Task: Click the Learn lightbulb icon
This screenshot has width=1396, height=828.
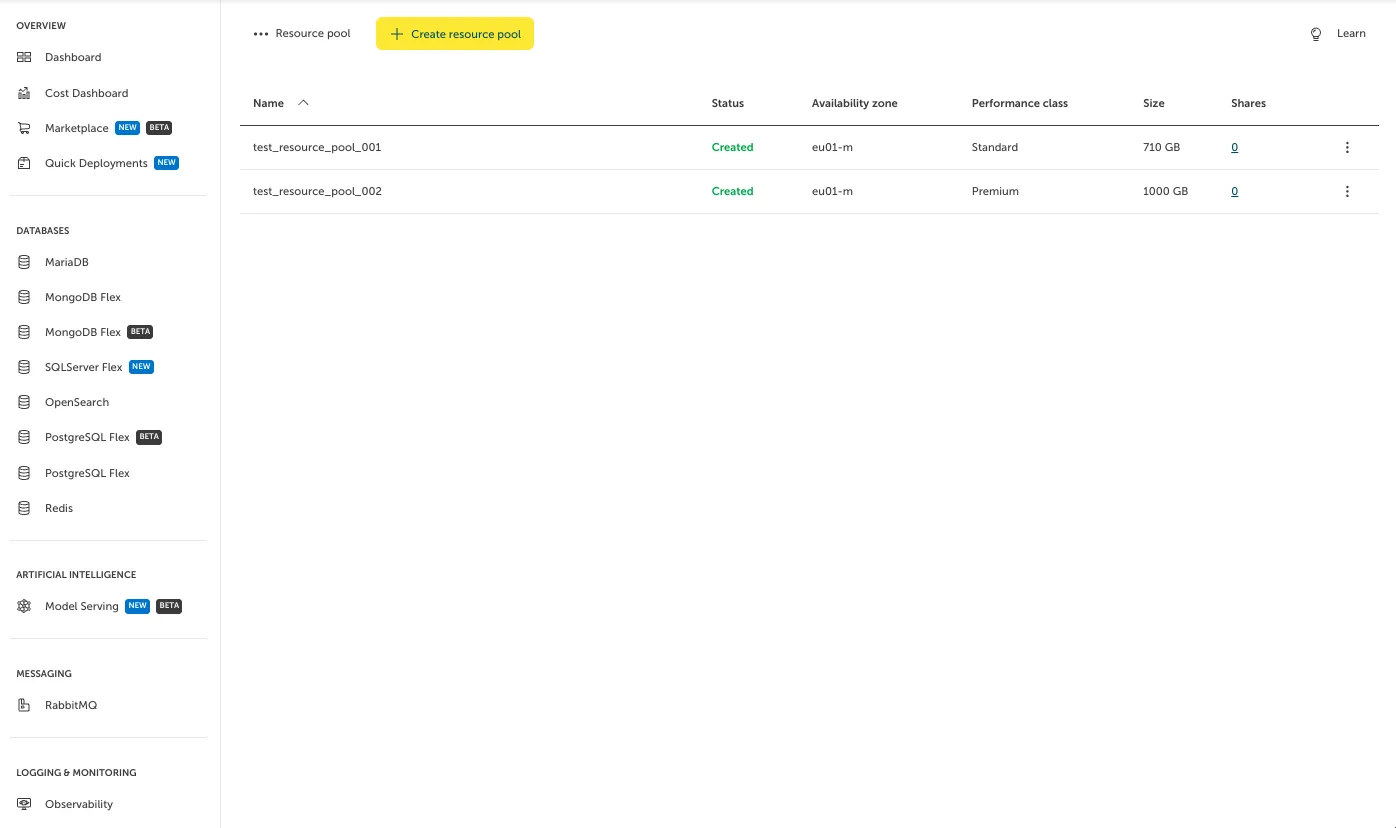Action: click(x=1316, y=34)
